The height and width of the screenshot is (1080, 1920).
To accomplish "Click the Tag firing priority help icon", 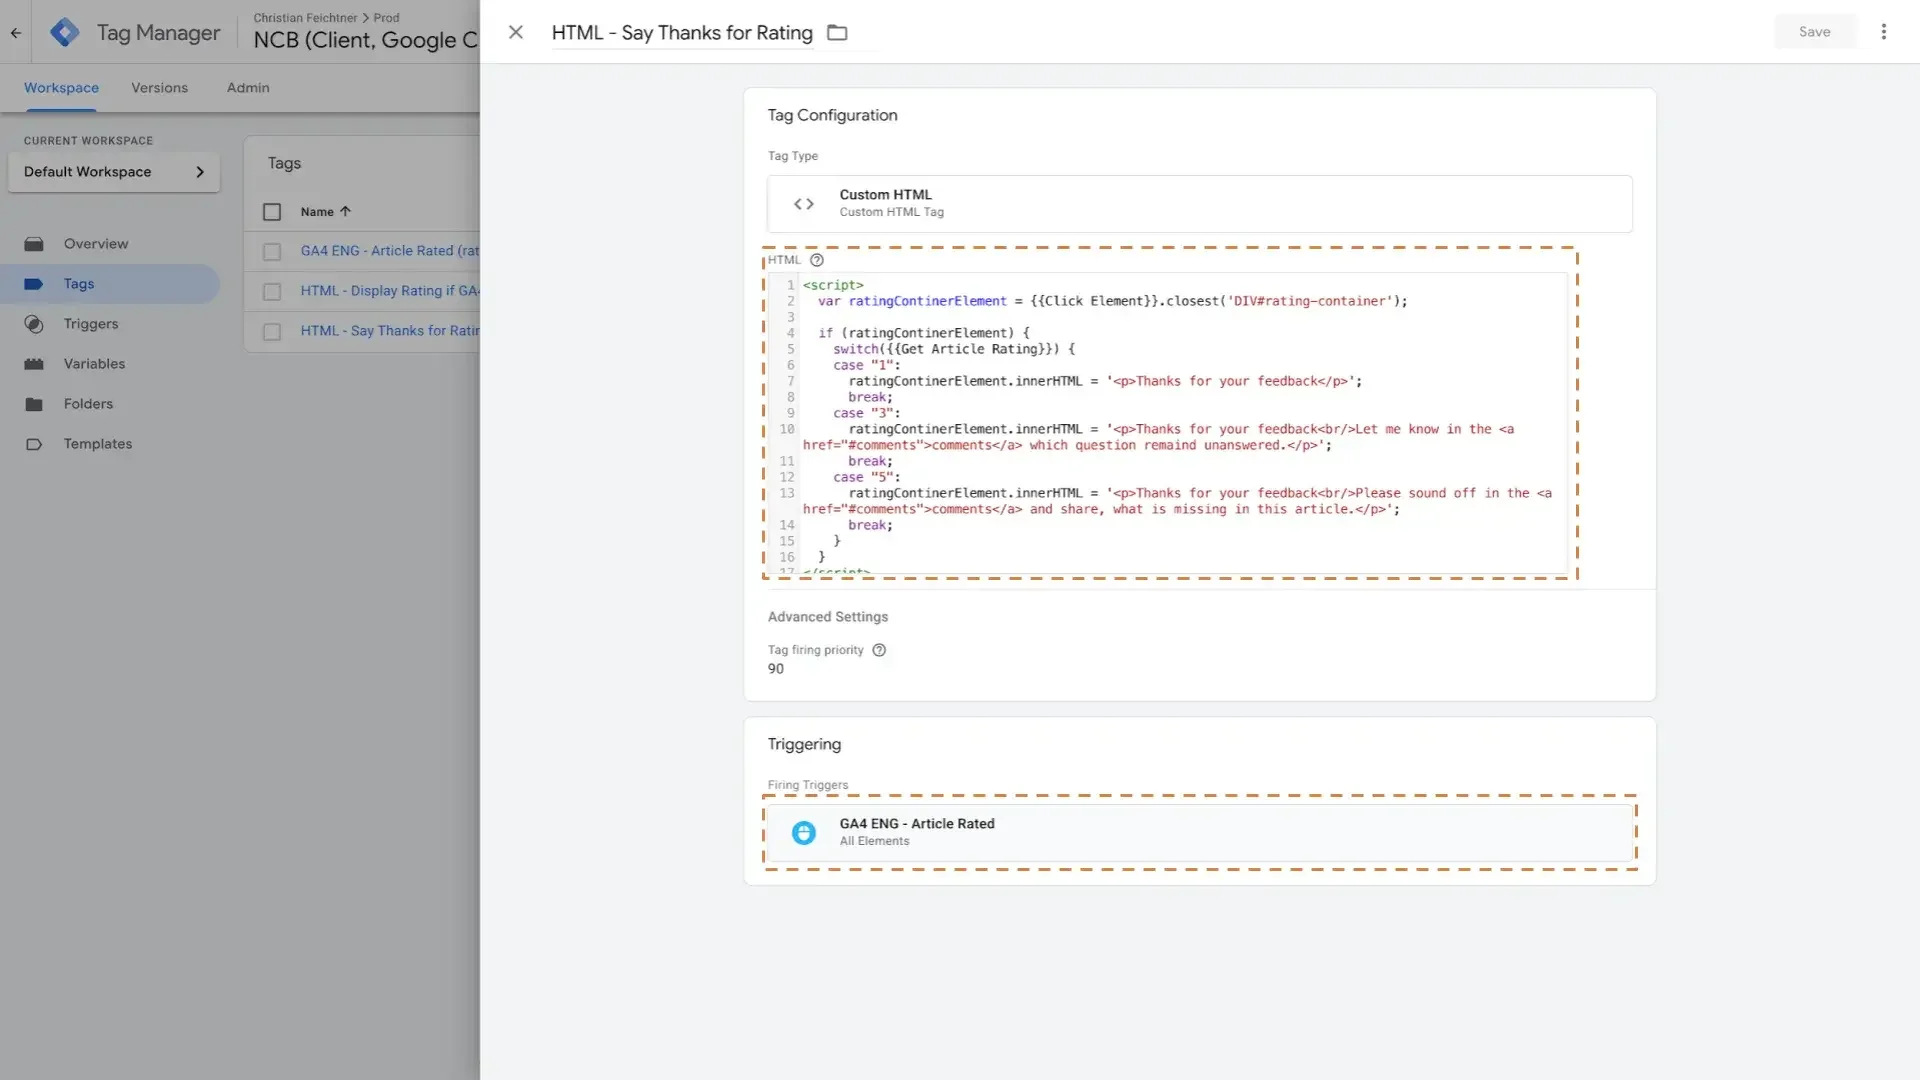I will pos(879,650).
